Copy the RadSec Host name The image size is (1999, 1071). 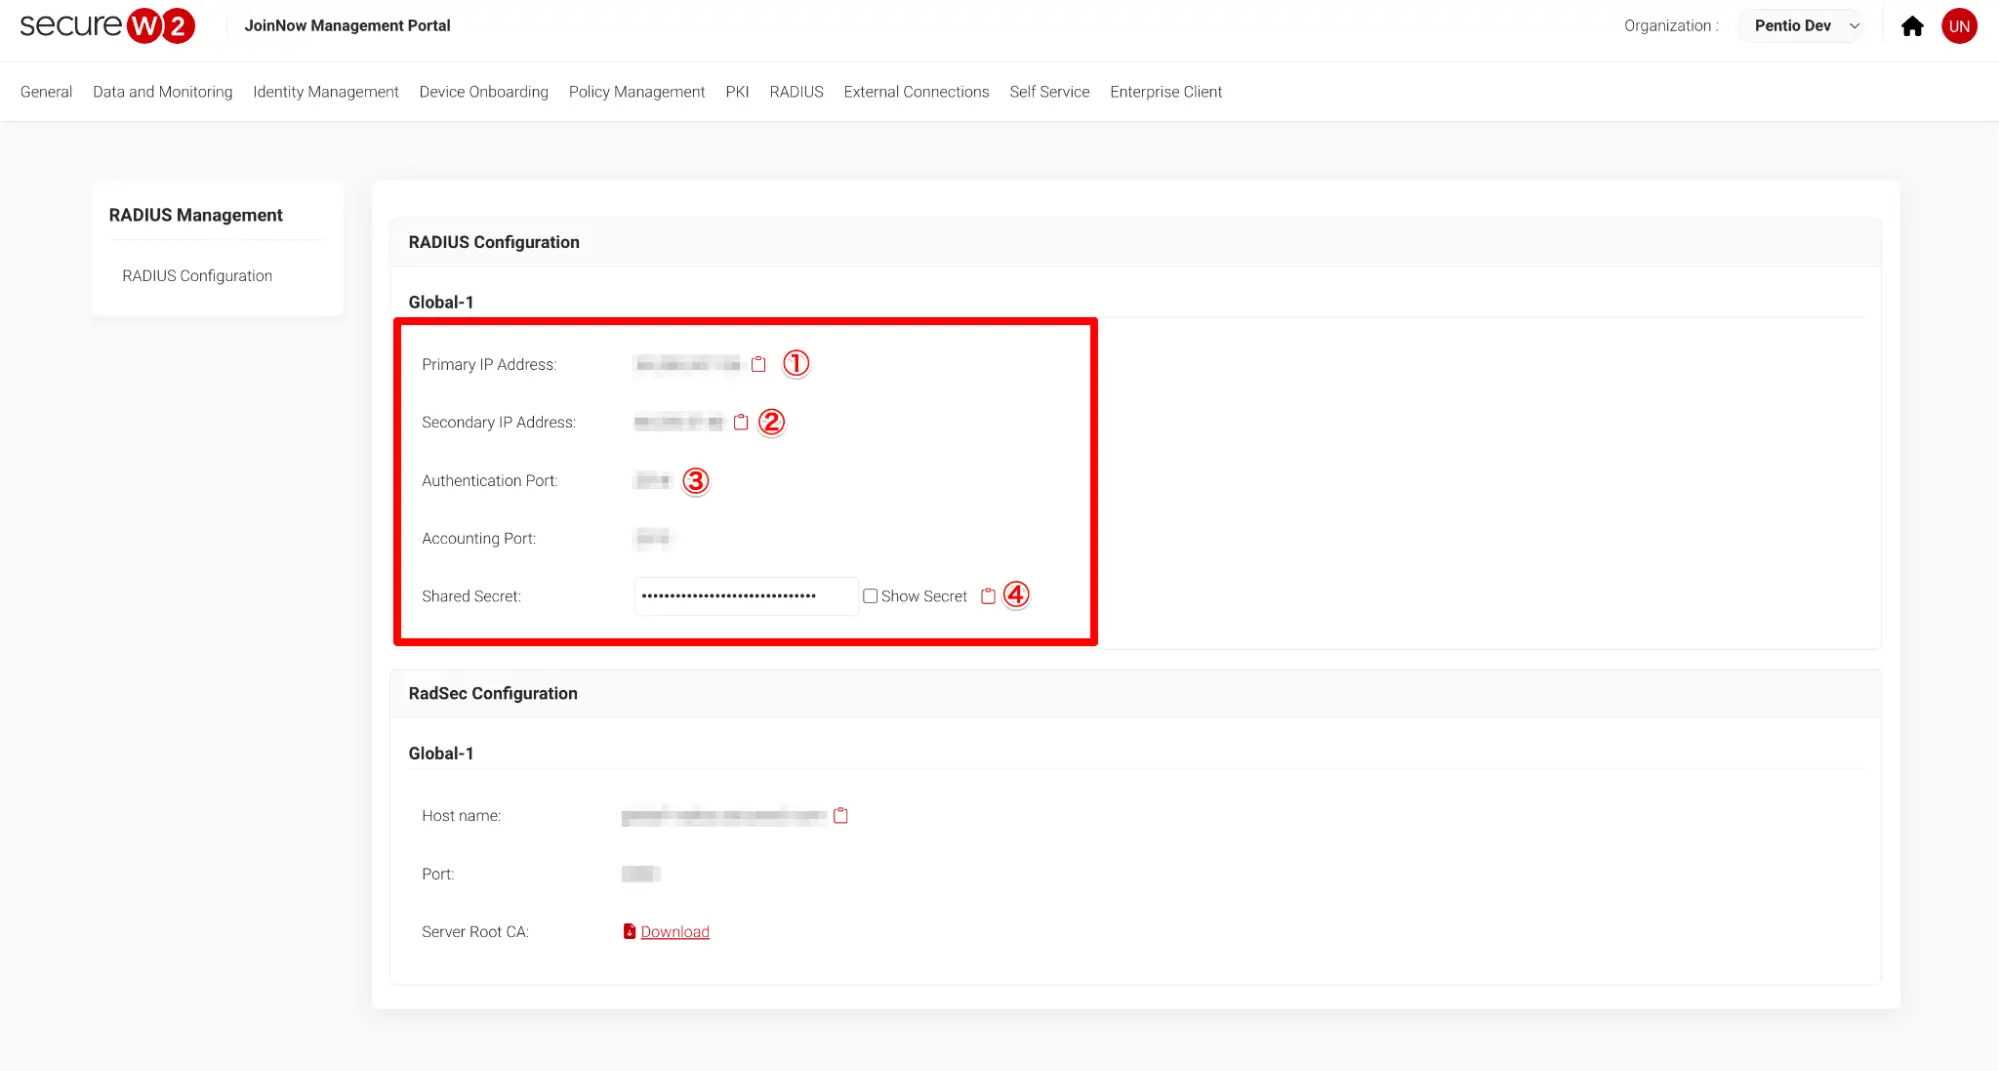840,816
